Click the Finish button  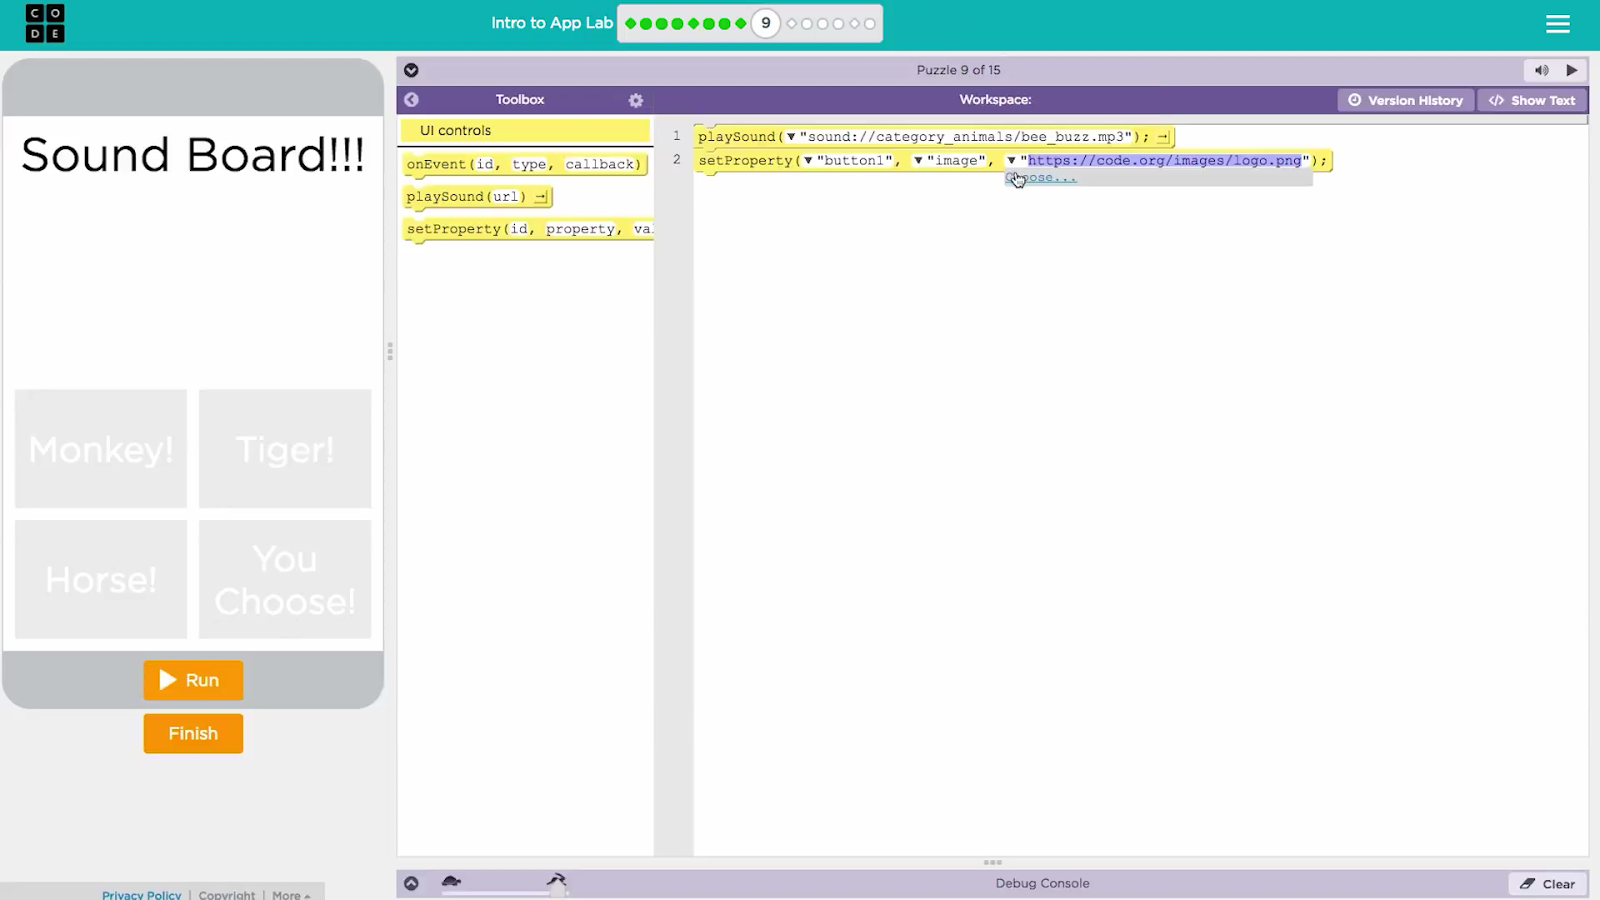(x=193, y=734)
